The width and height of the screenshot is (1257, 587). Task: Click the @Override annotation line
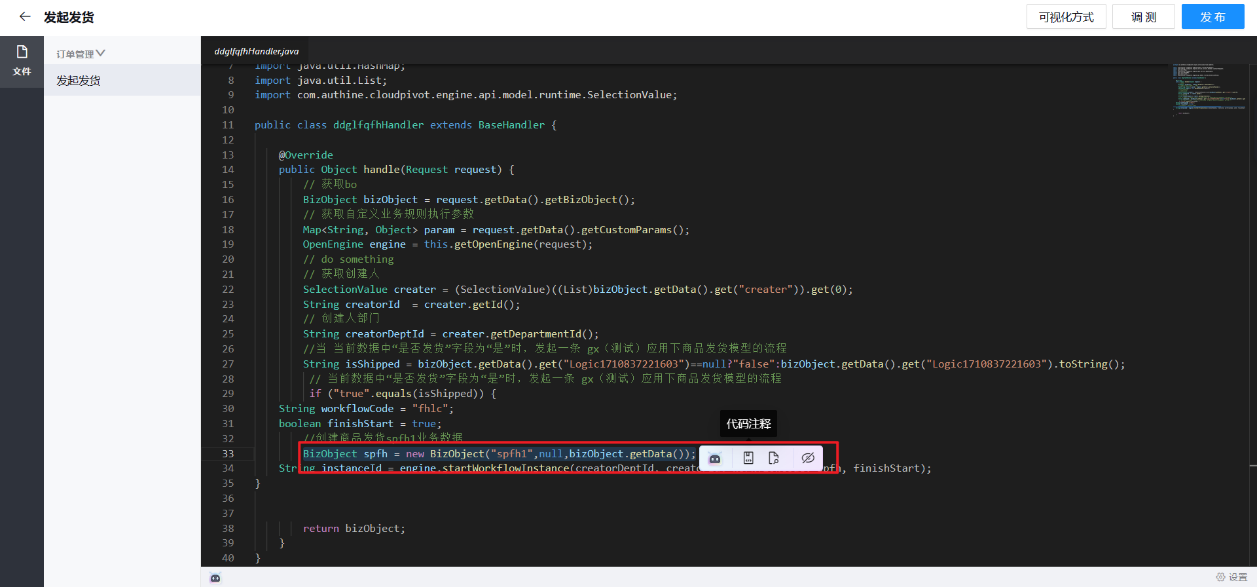click(306, 155)
